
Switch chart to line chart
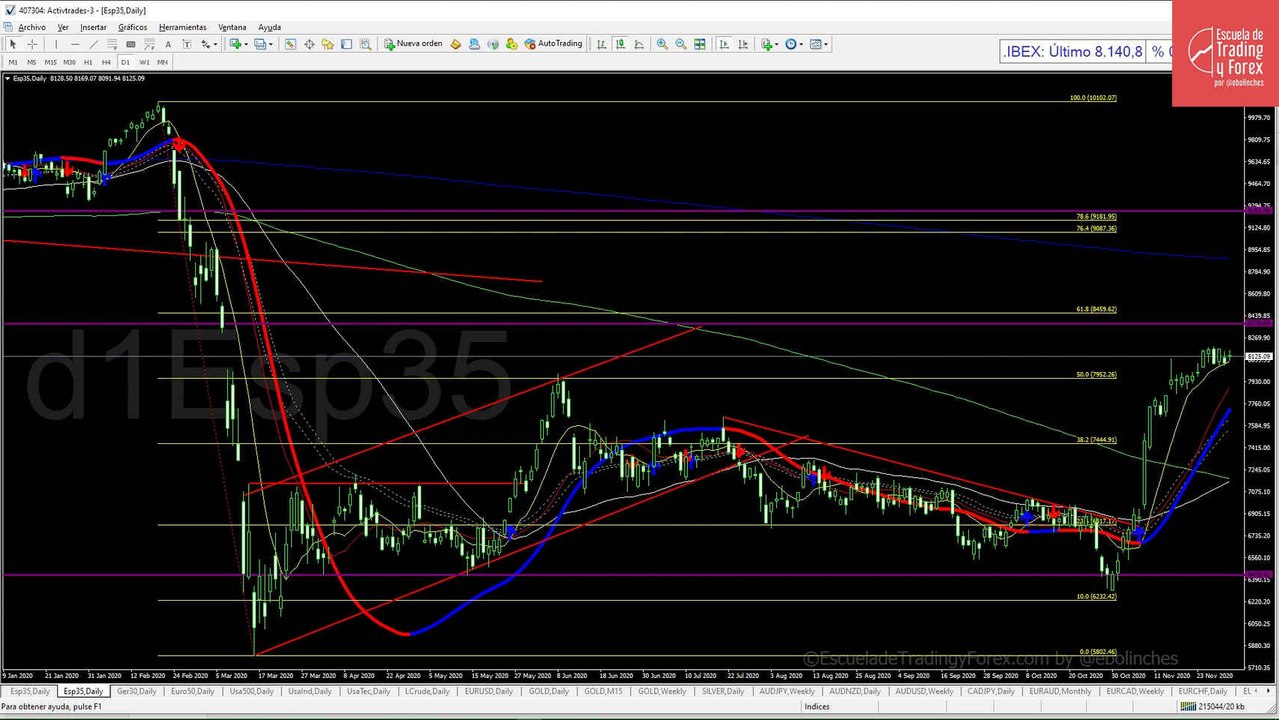(x=639, y=44)
